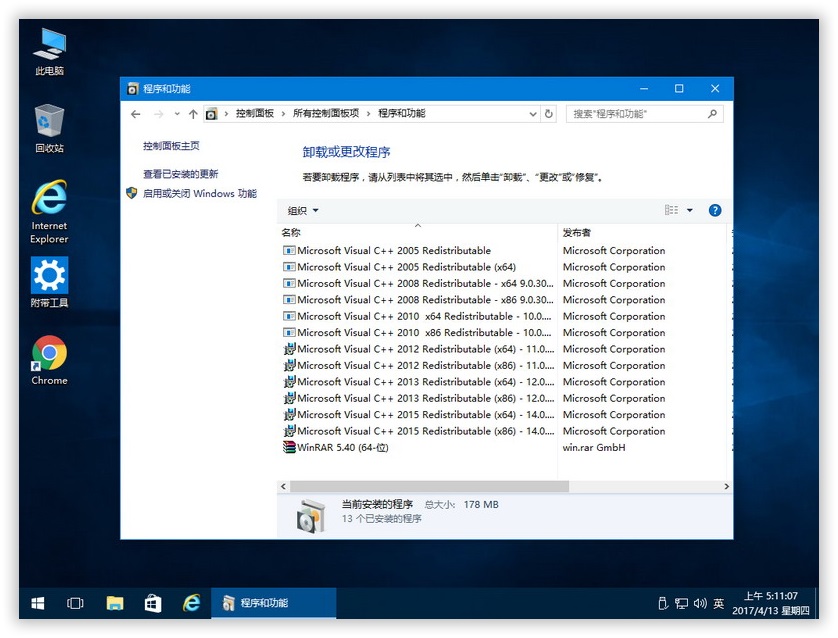This screenshot has height=638, width=838.
Task: Expand the view options dropdown arrow
Action: click(x=689, y=210)
